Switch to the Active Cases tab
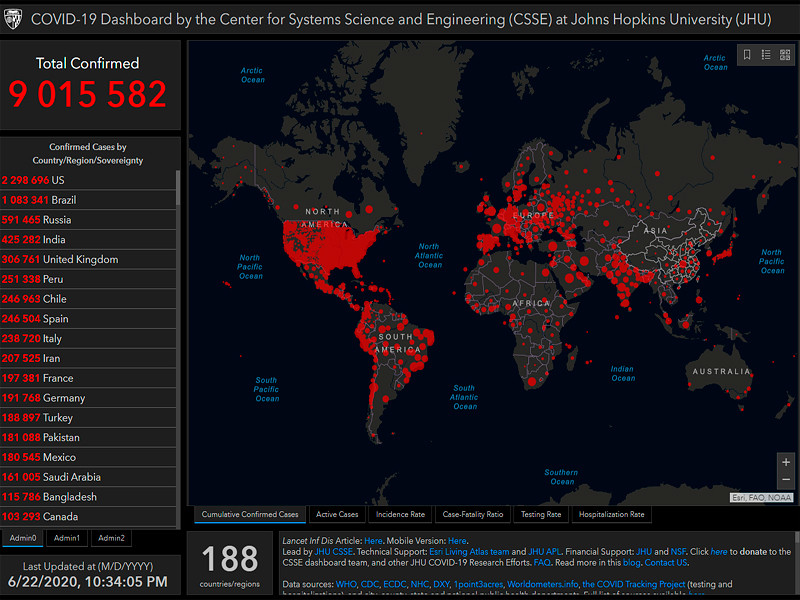The height and width of the screenshot is (600, 800). point(337,515)
